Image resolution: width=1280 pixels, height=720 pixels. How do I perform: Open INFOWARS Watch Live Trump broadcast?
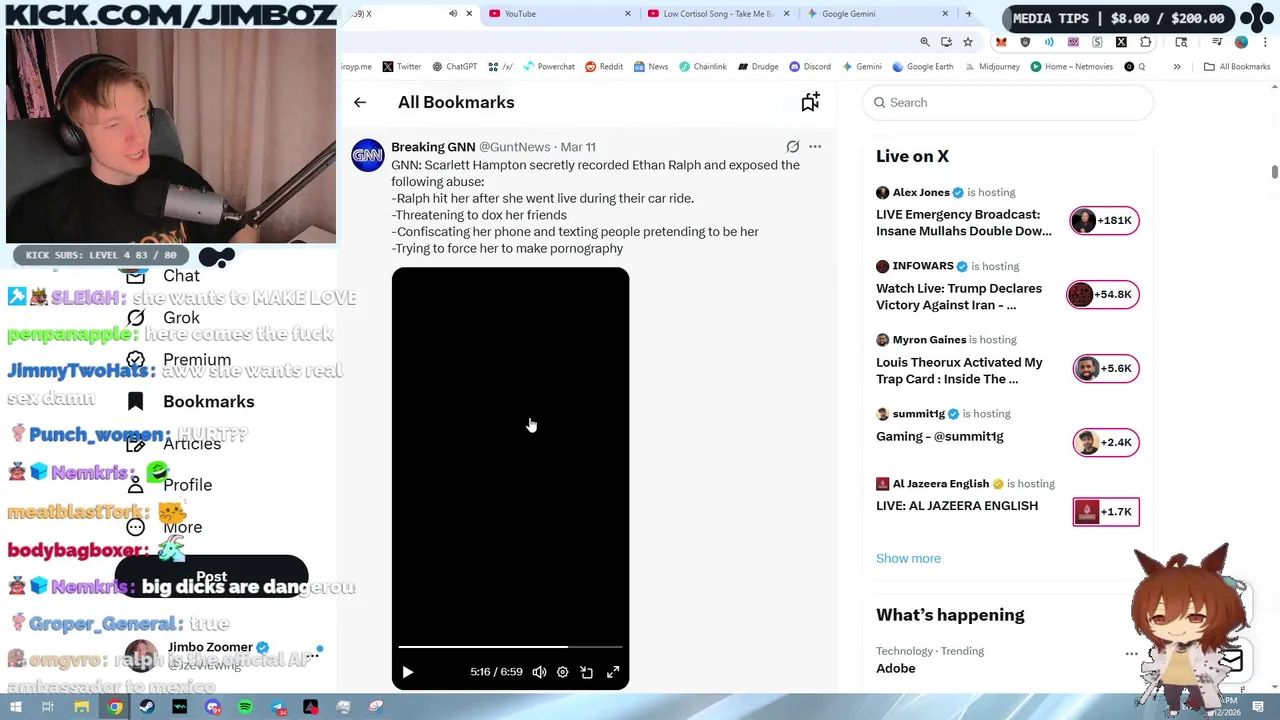pyautogui.click(x=959, y=297)
